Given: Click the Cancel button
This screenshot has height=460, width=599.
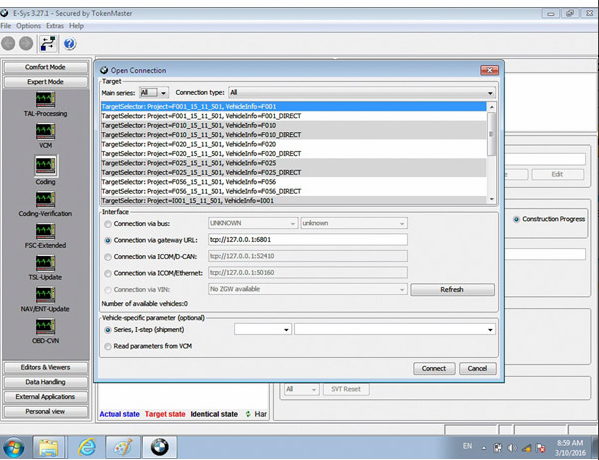Looking at the screenshot, I should pos(478,368).
